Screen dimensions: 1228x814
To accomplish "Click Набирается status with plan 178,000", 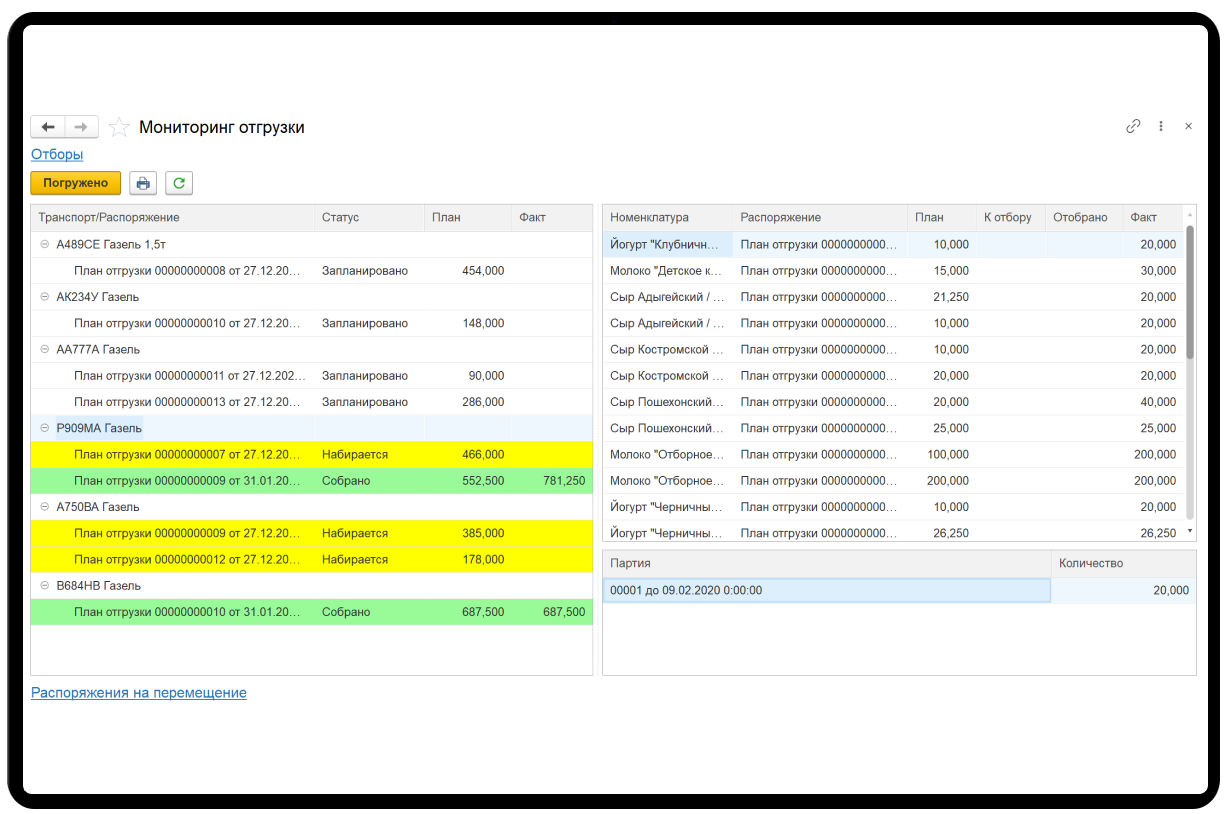I will (x=355, y=559).
